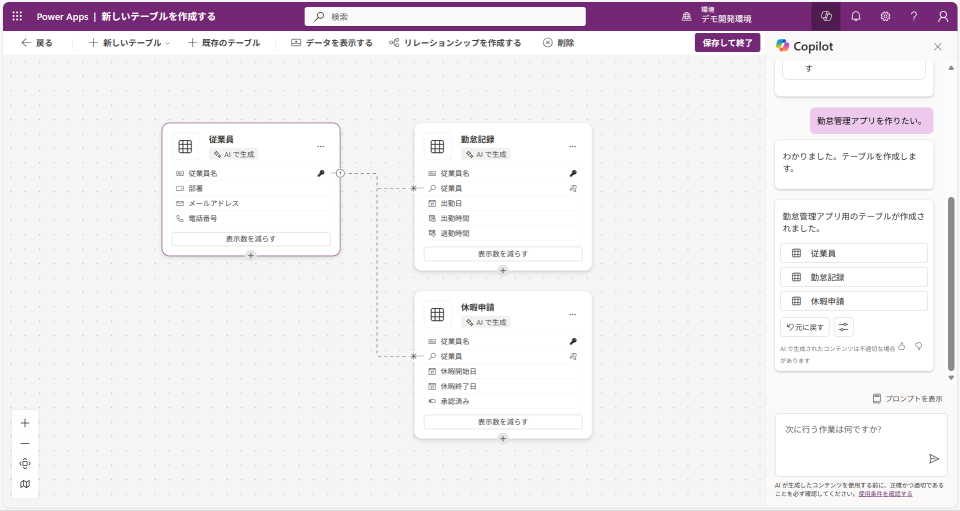960x511 pixels.
Task: Open 使用条件を確認する link
Action: 885,494
